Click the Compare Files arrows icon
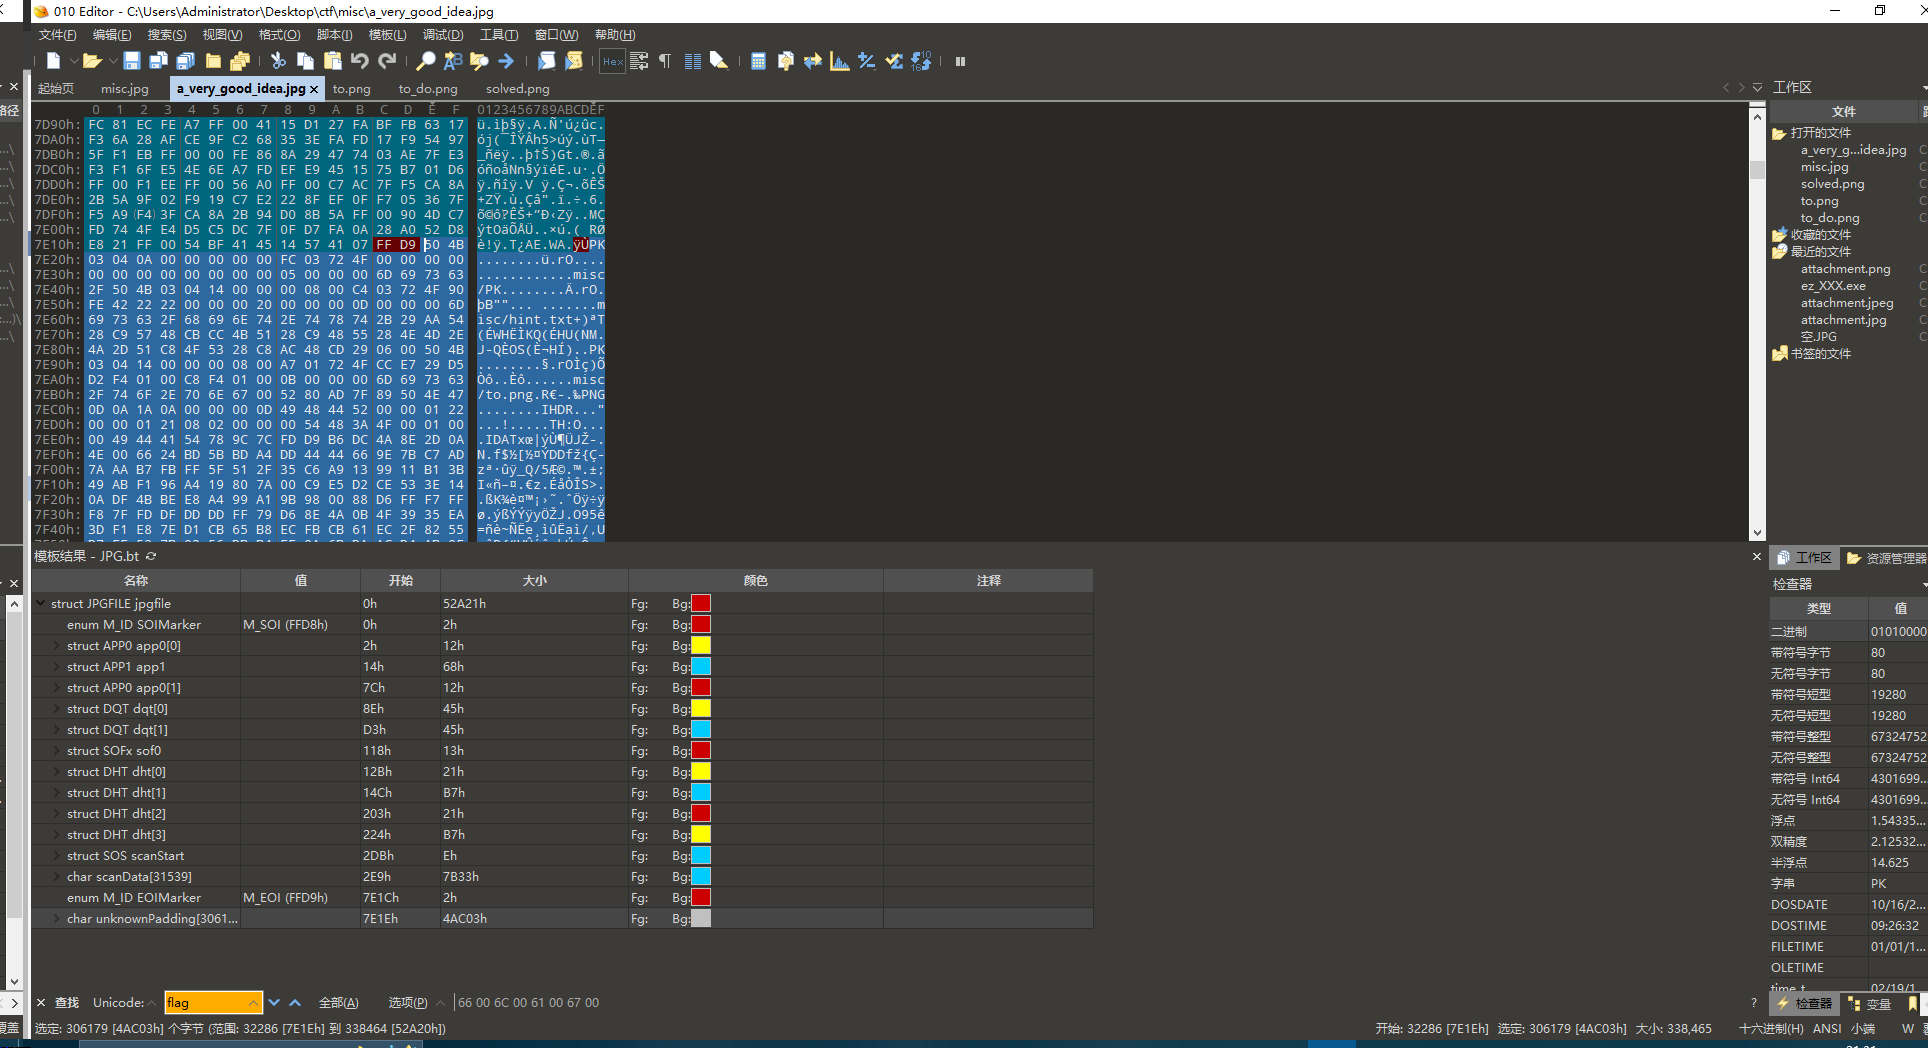 812,61
